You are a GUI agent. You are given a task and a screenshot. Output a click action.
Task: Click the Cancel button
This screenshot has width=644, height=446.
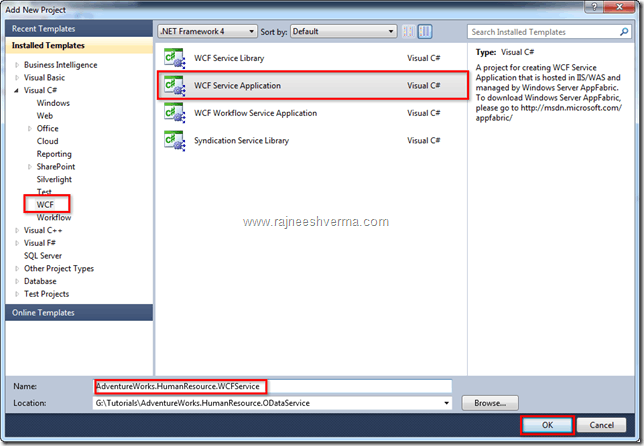click(x=601, y=425)
